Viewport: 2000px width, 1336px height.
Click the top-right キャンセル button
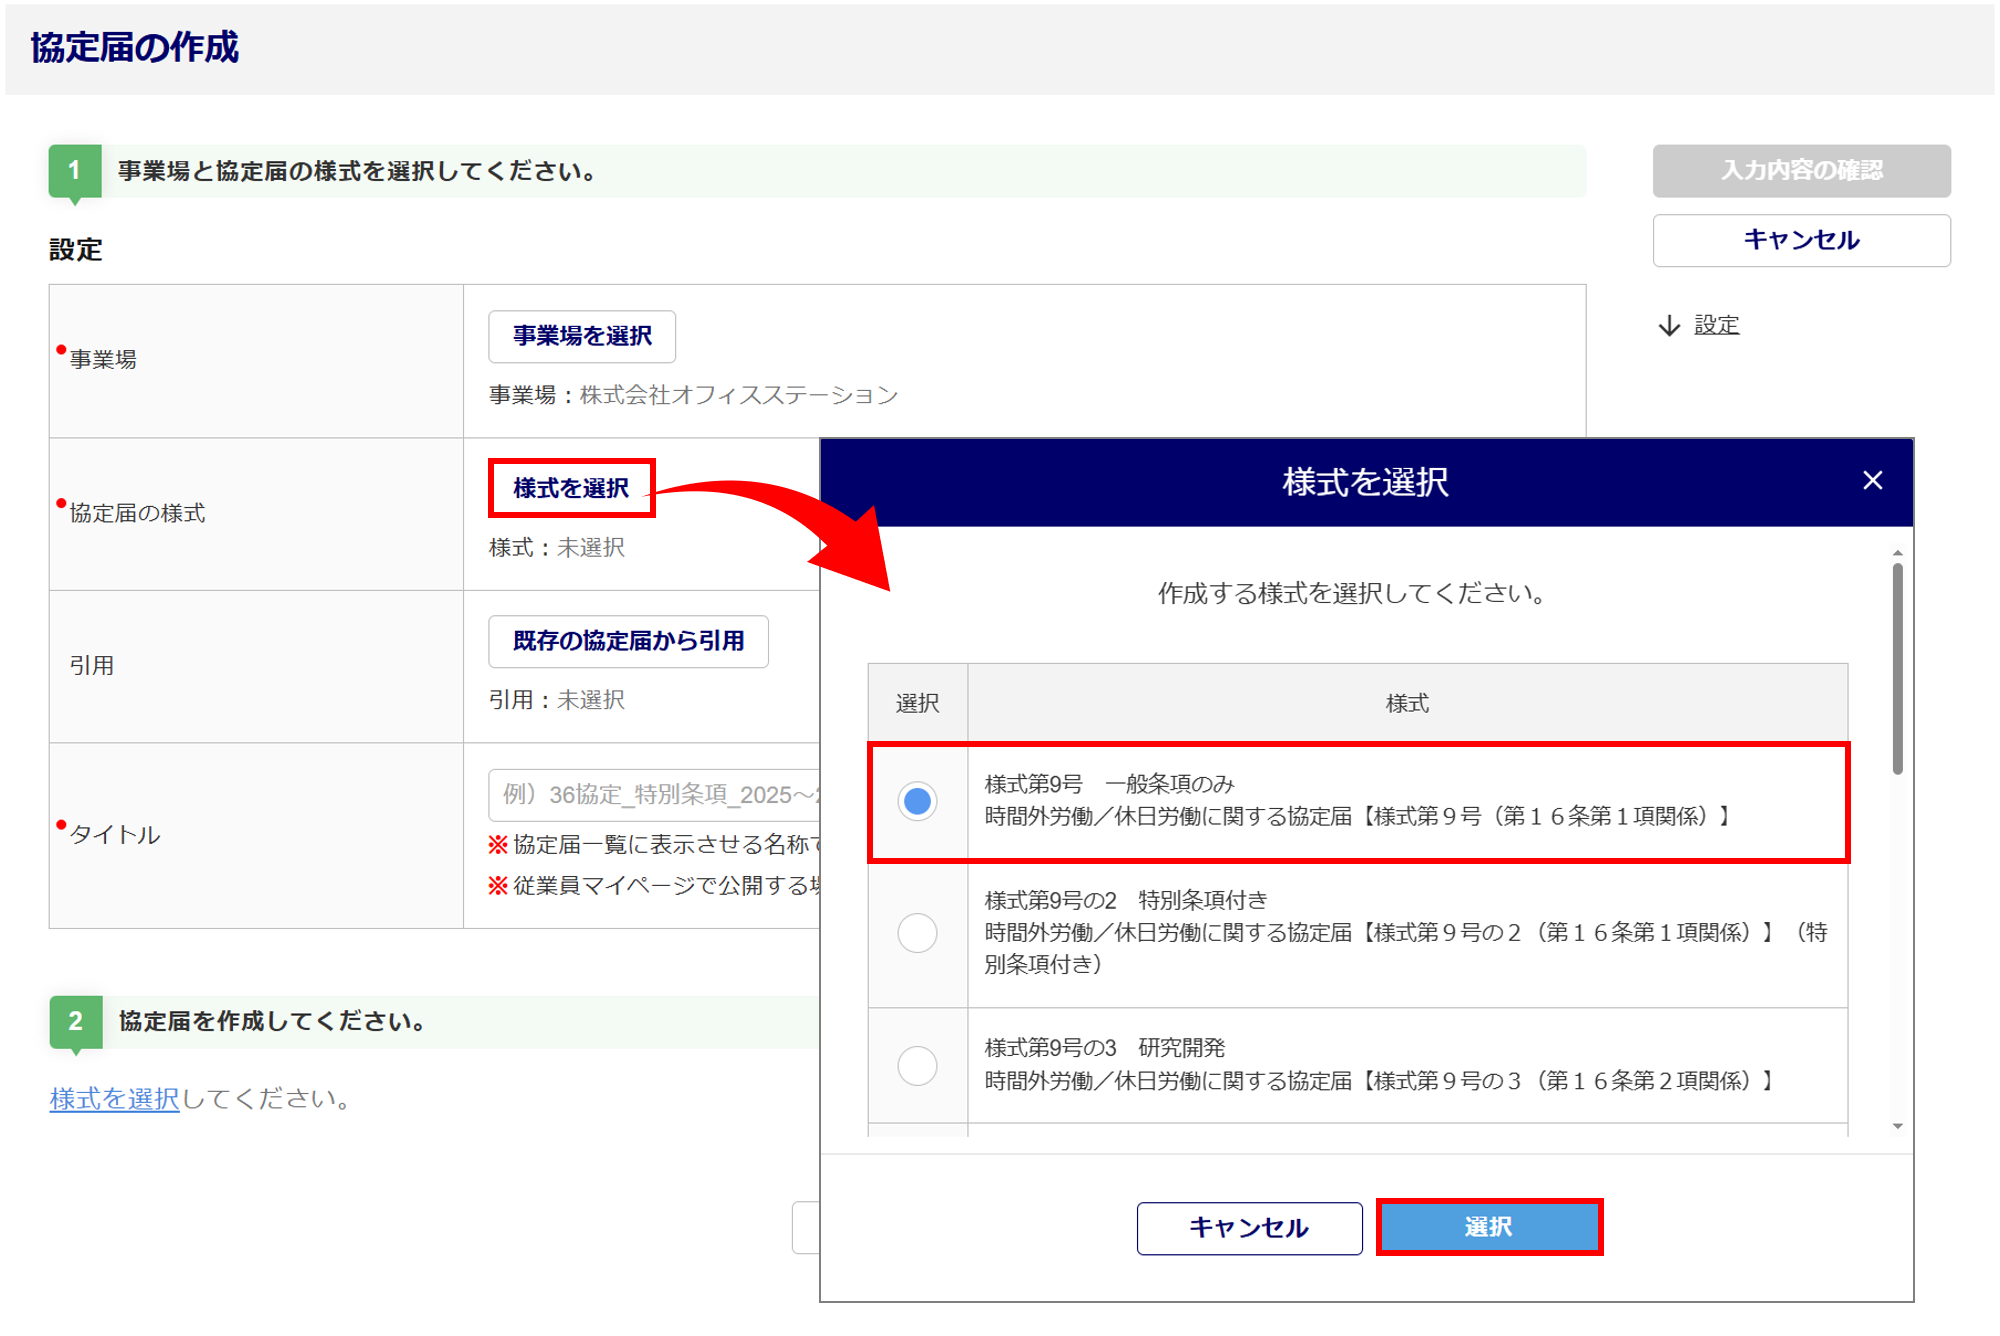point(1801,240)
